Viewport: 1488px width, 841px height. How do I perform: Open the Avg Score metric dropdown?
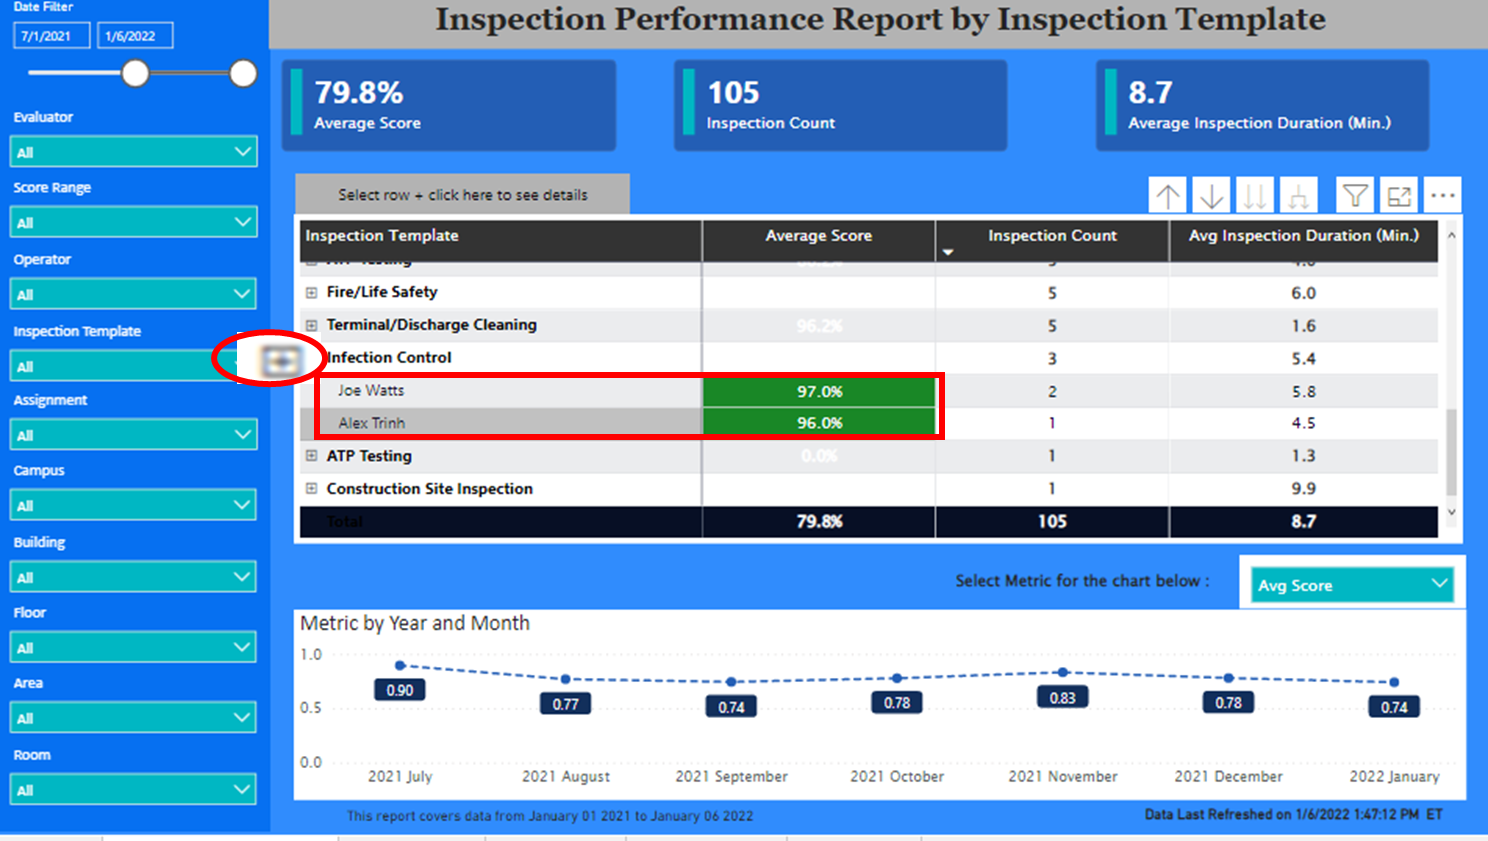click(x=1352, y=585)
